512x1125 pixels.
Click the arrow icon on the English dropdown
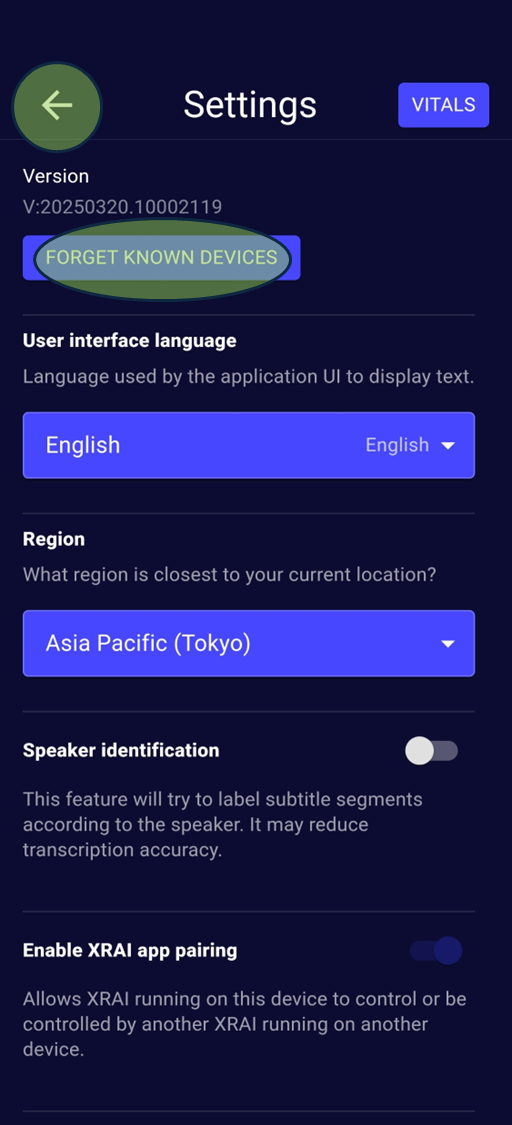point(448,446)
